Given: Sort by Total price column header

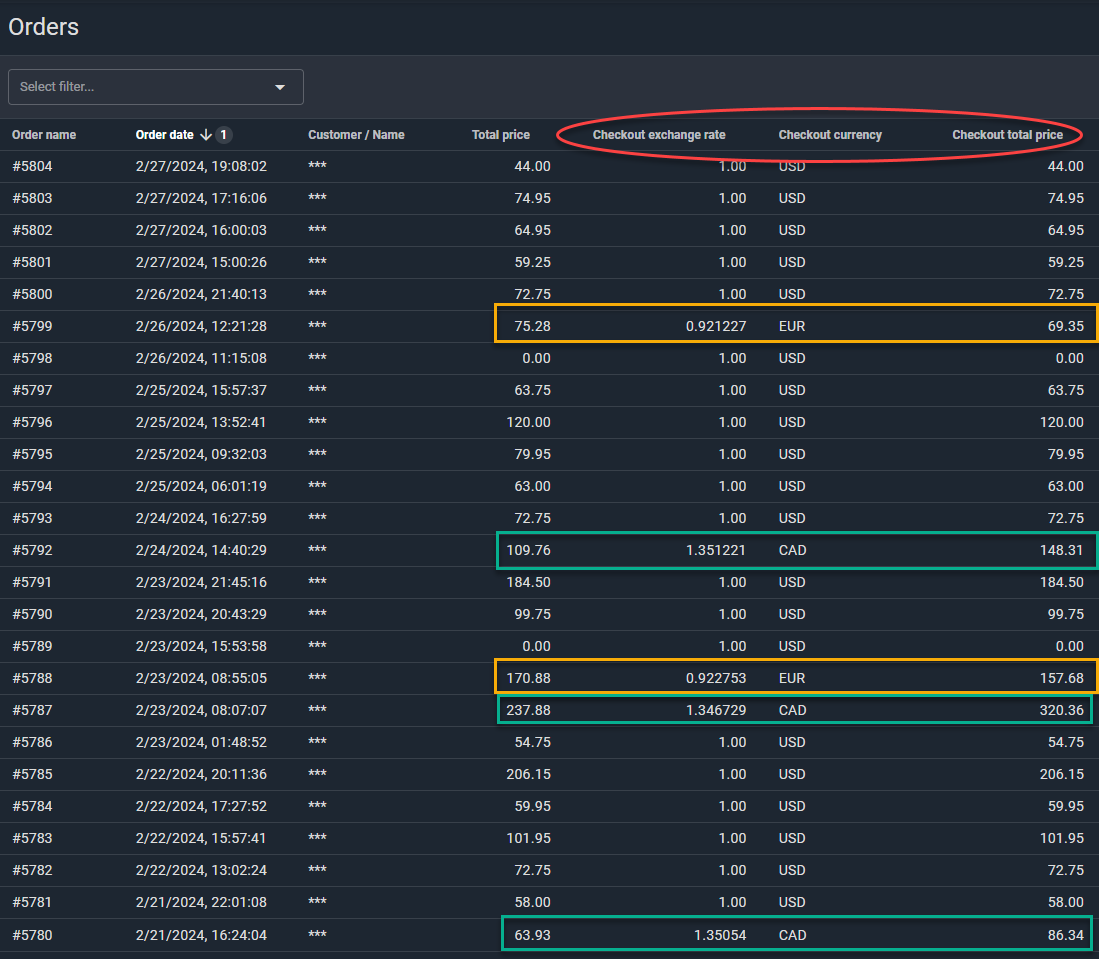Looking at the screenshot, I should coord(500,135).
